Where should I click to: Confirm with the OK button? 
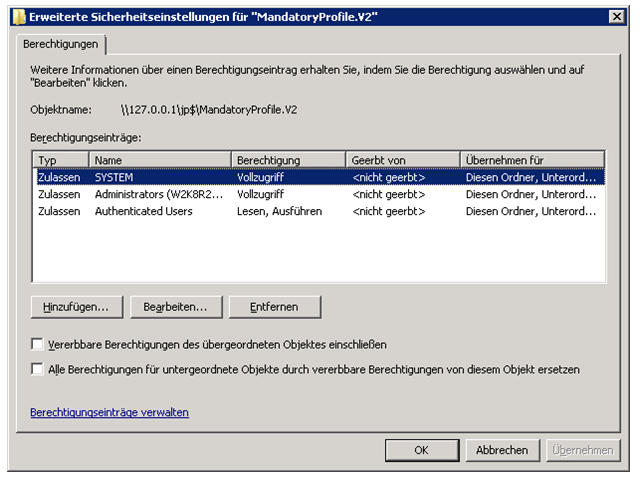coord(422,450)
